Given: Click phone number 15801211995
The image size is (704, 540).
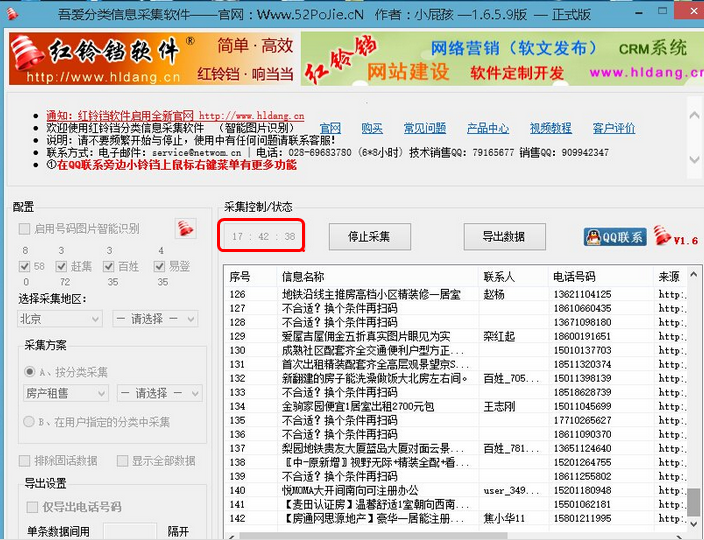Looking at the screenshot, I should (582, 518).
